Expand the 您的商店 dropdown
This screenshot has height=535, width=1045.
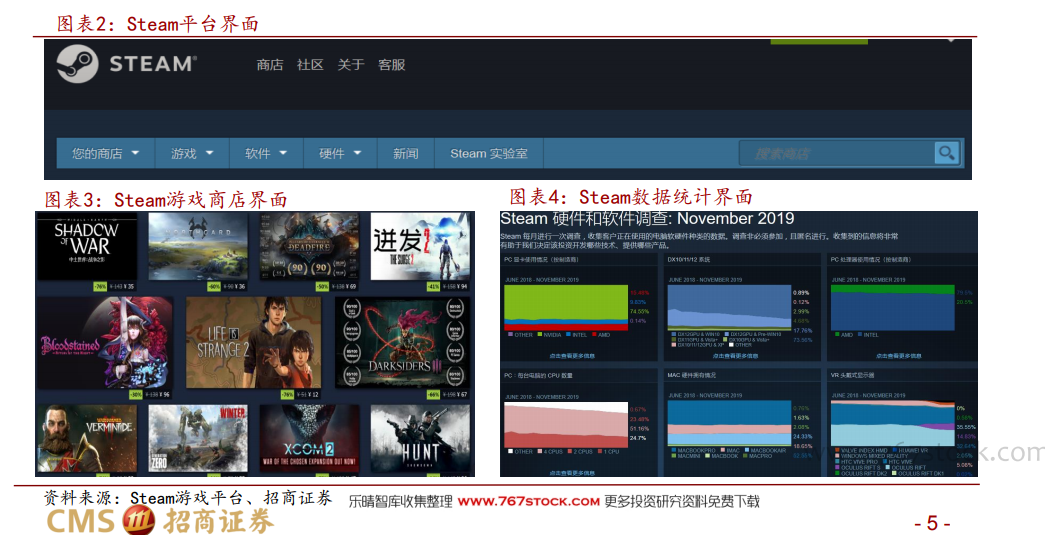click(x=106, y=153)
